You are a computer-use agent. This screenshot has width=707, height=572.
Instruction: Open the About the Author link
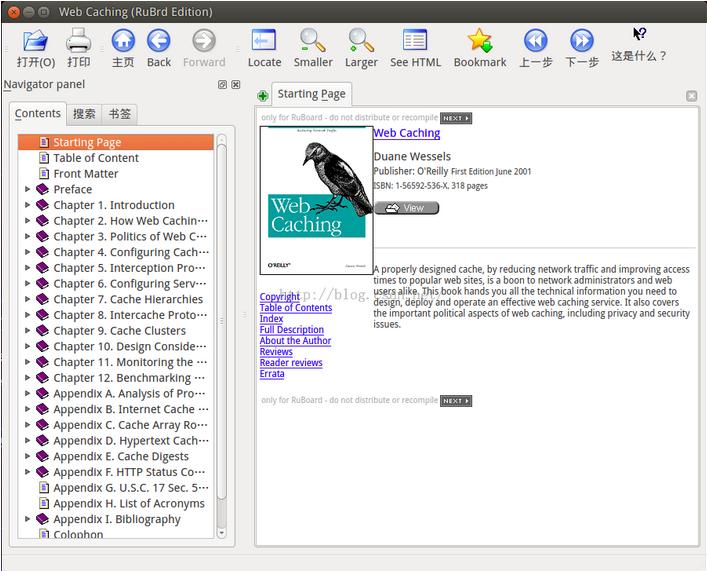(x=295, y=341)
